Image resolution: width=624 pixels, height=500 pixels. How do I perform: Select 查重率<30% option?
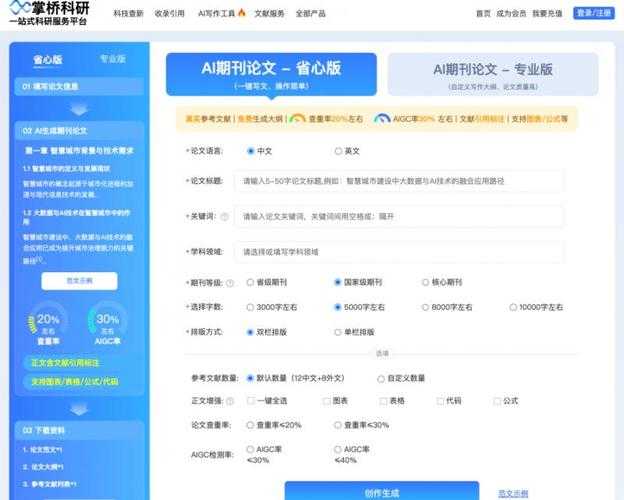click(337, 425)
